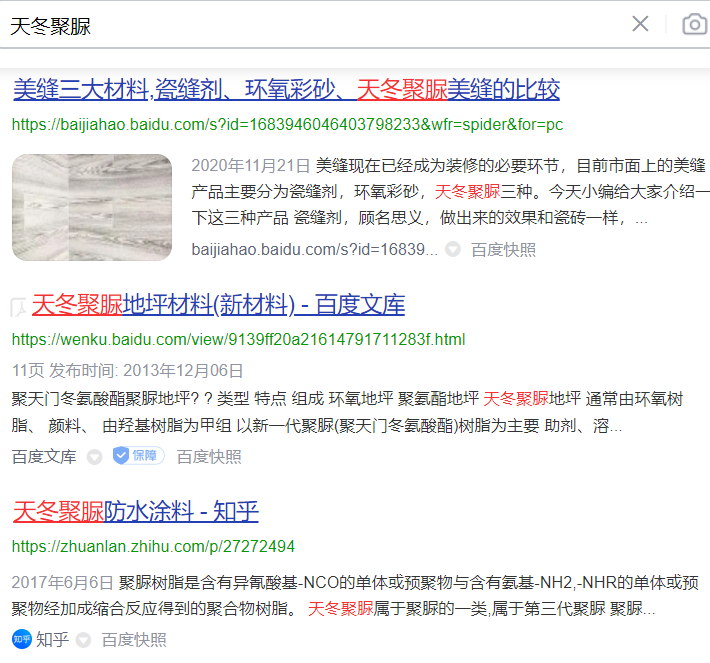The width and height of the screenshot is (710, 663).
Task: Click the icon left of 天冬聚脲地坪材料 title
Action: [18, 307]
